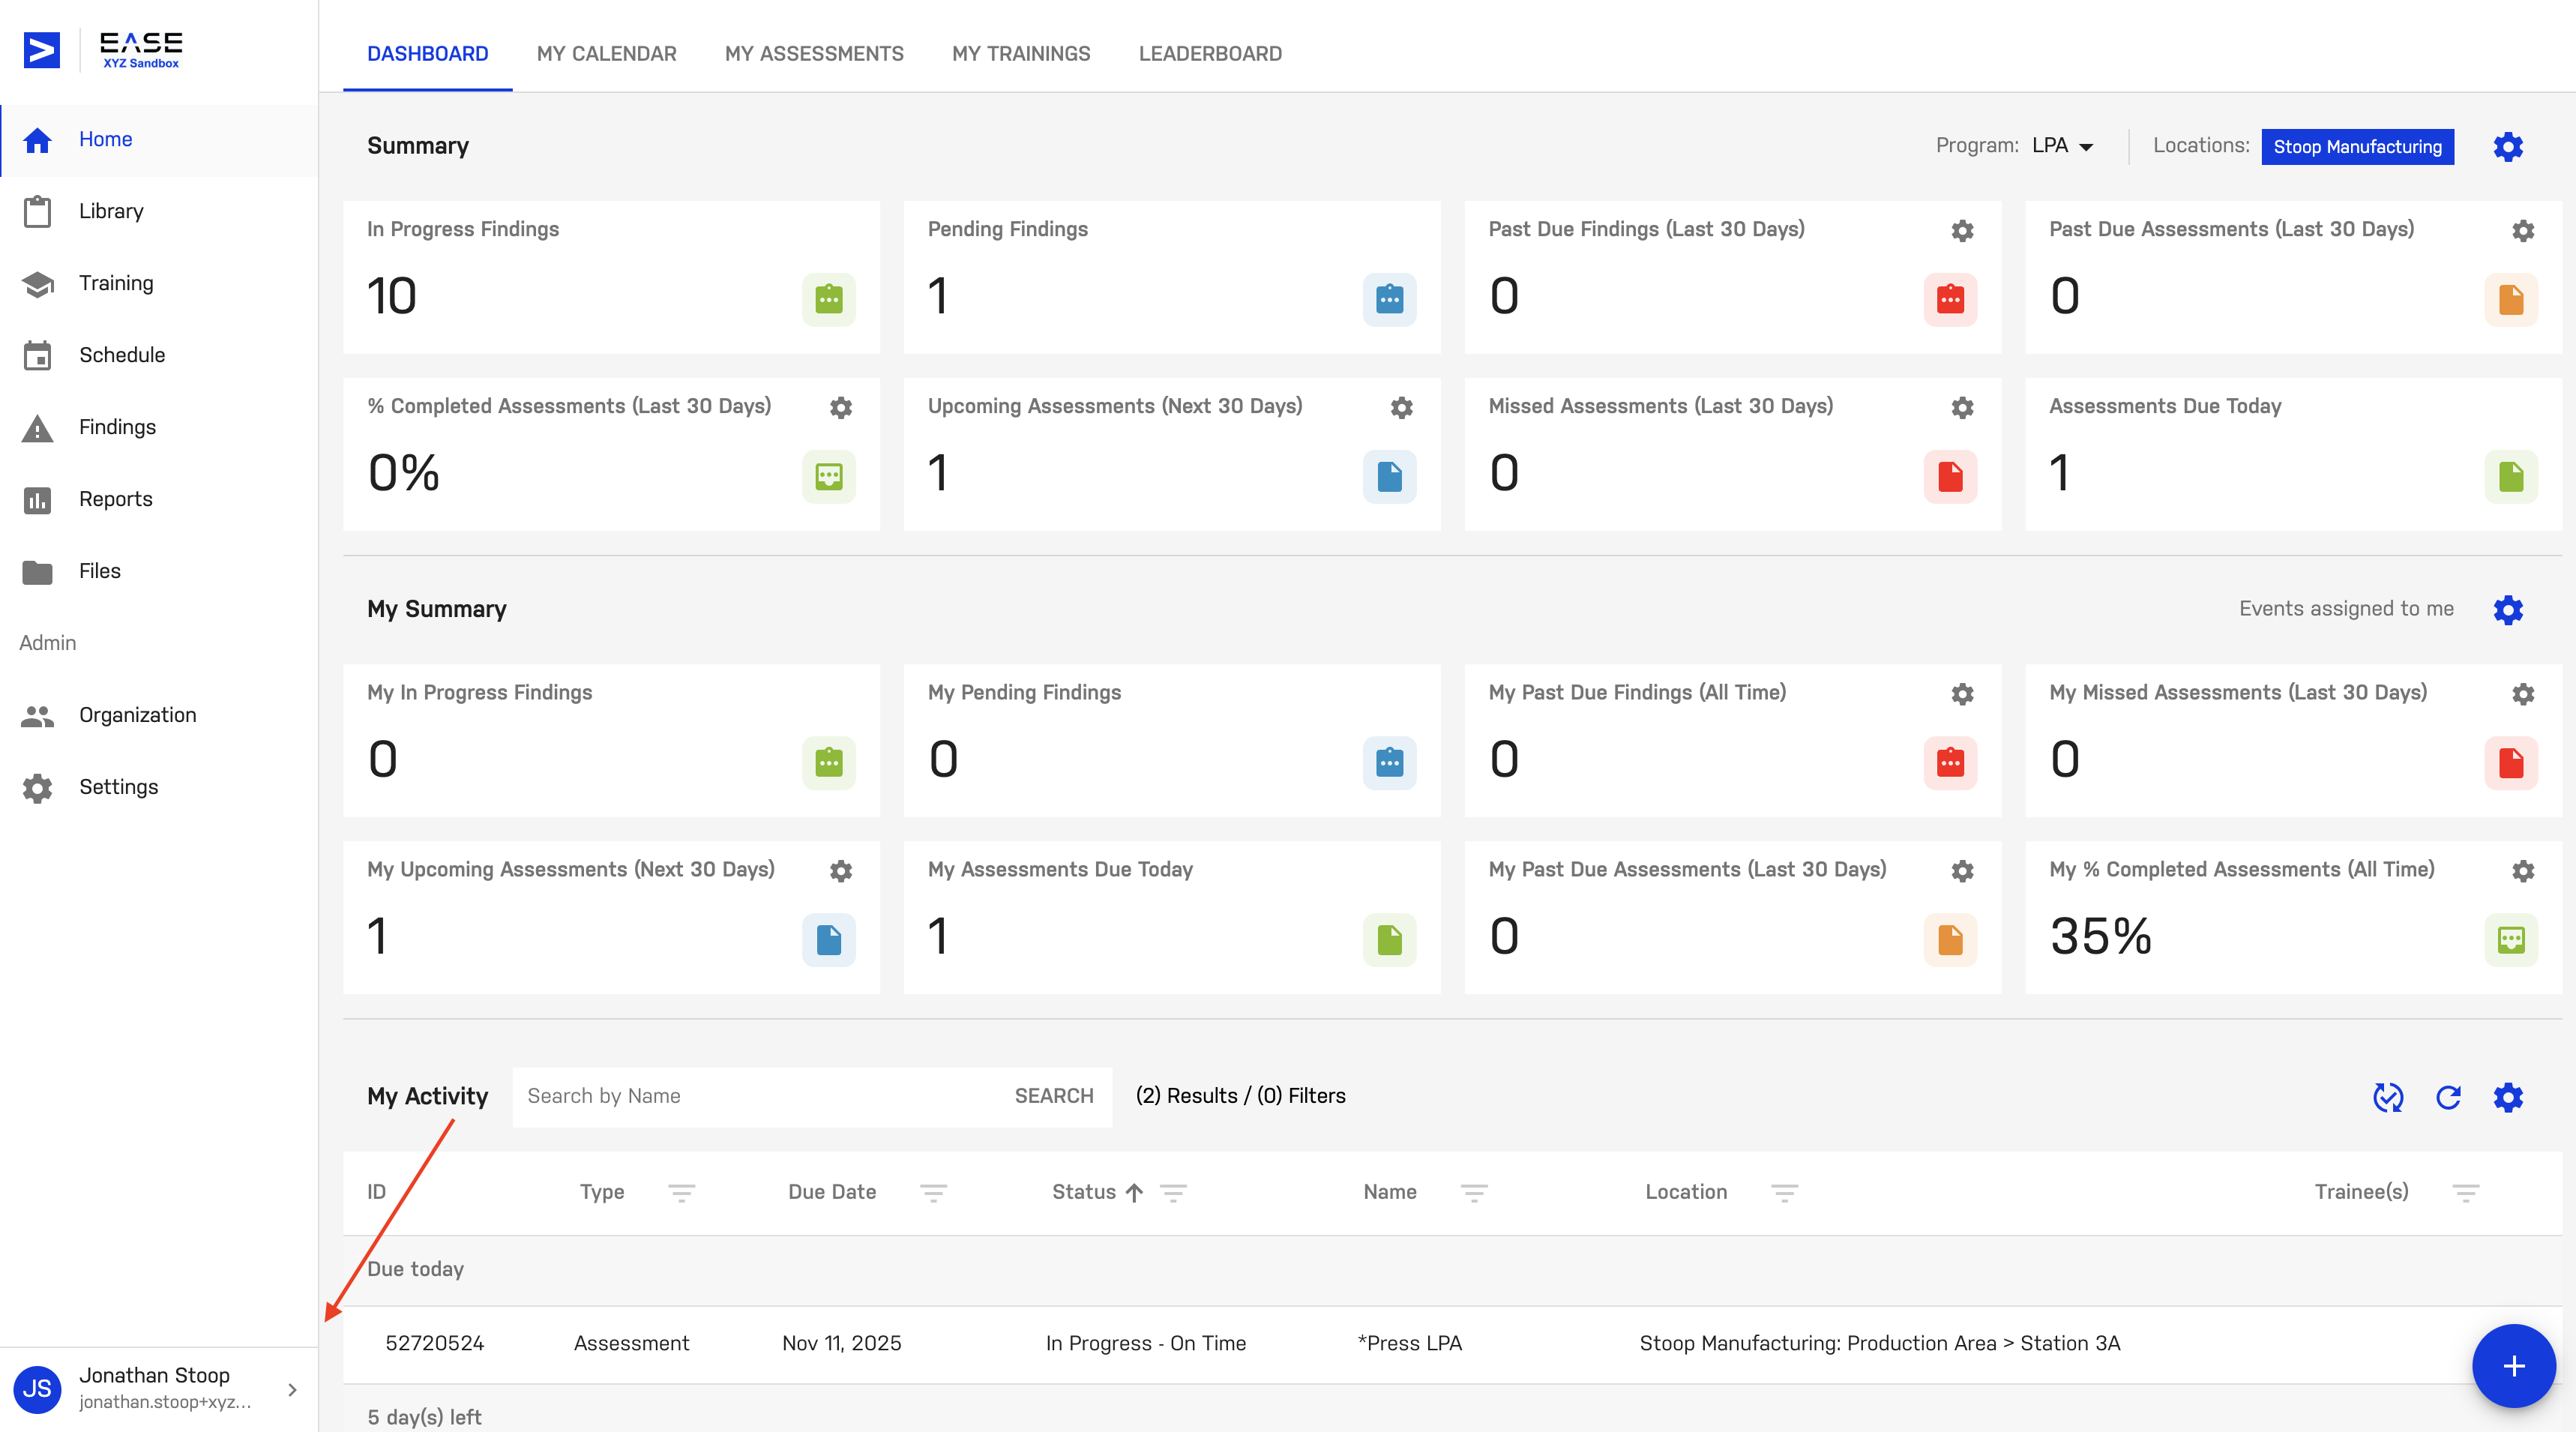The width and height of the screenshot is (2576, 1432).
Task: Expand the Program LPA dropdown
Action: click(2063, 146)
